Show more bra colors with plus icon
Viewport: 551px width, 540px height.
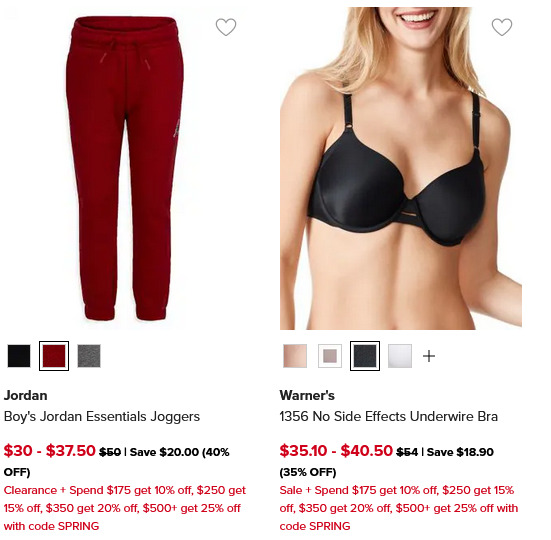(x=429, y=356)
